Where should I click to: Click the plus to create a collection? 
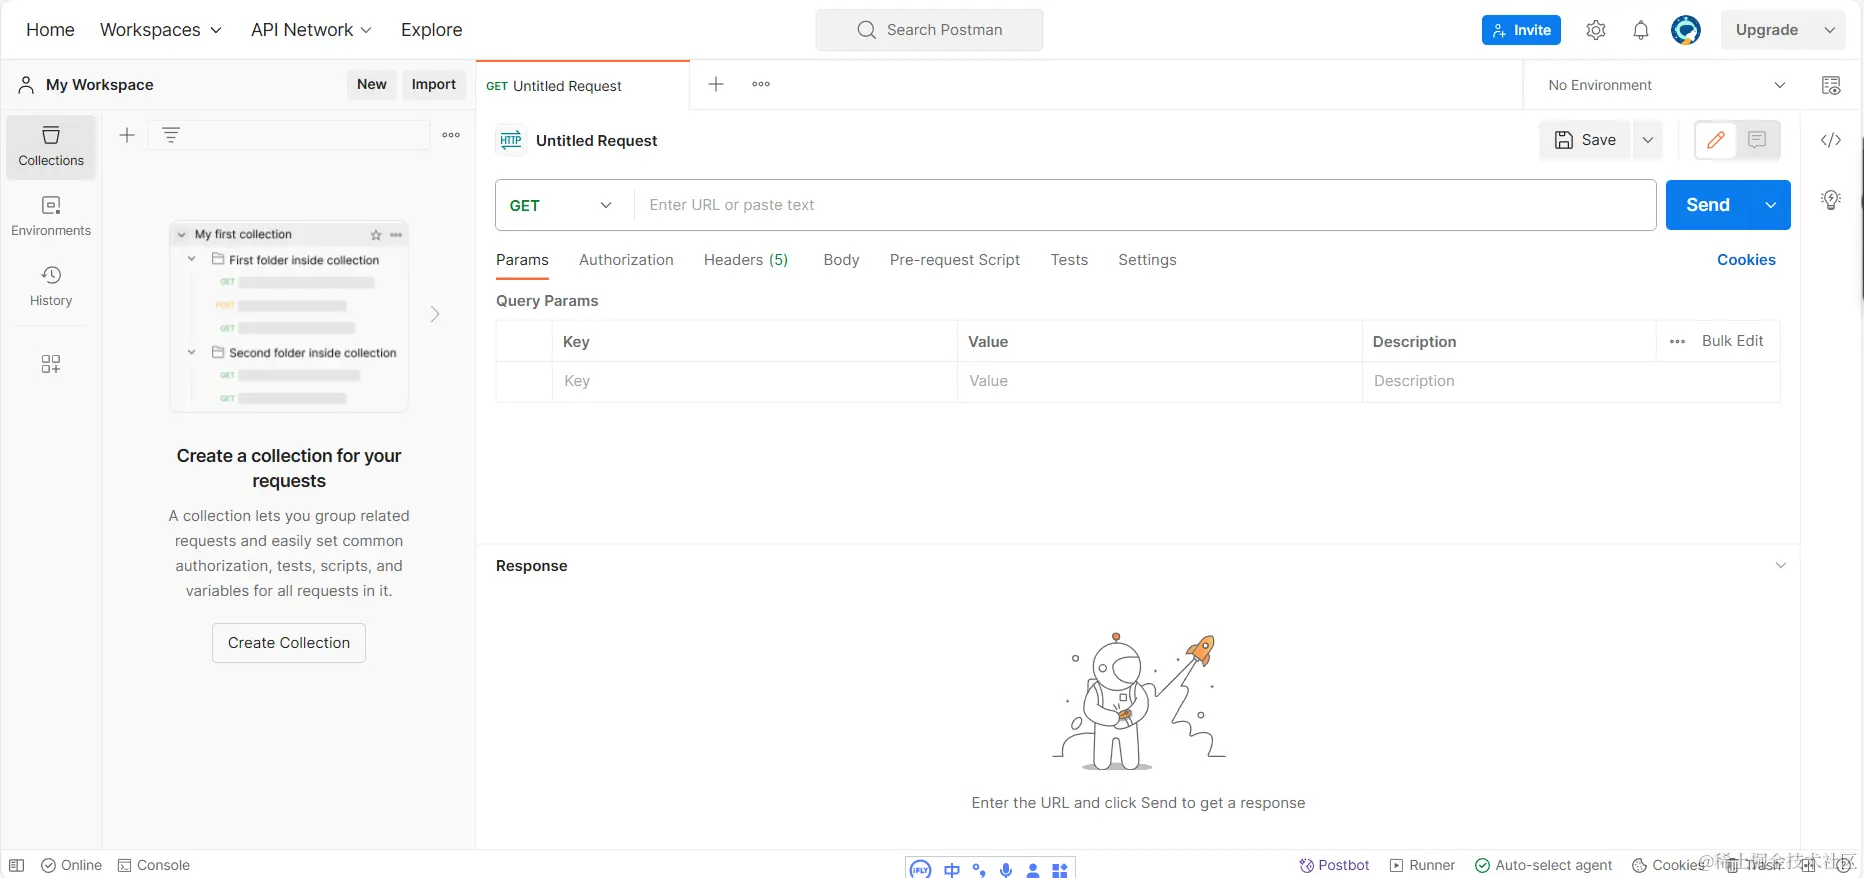coord(127,135)
